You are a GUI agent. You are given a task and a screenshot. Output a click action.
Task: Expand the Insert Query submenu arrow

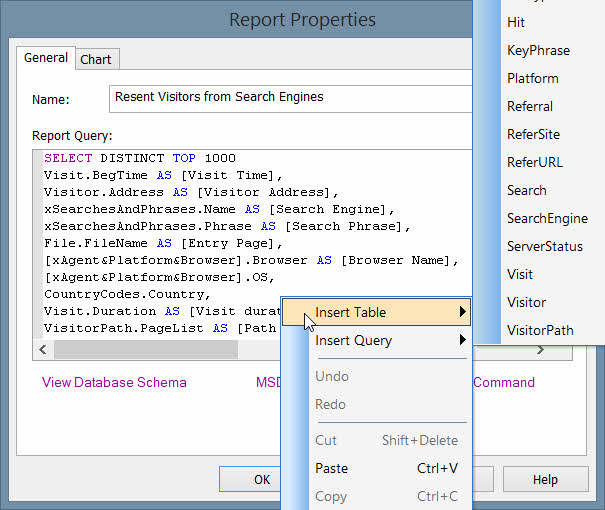pyautogui.click(x=462, y=340)
